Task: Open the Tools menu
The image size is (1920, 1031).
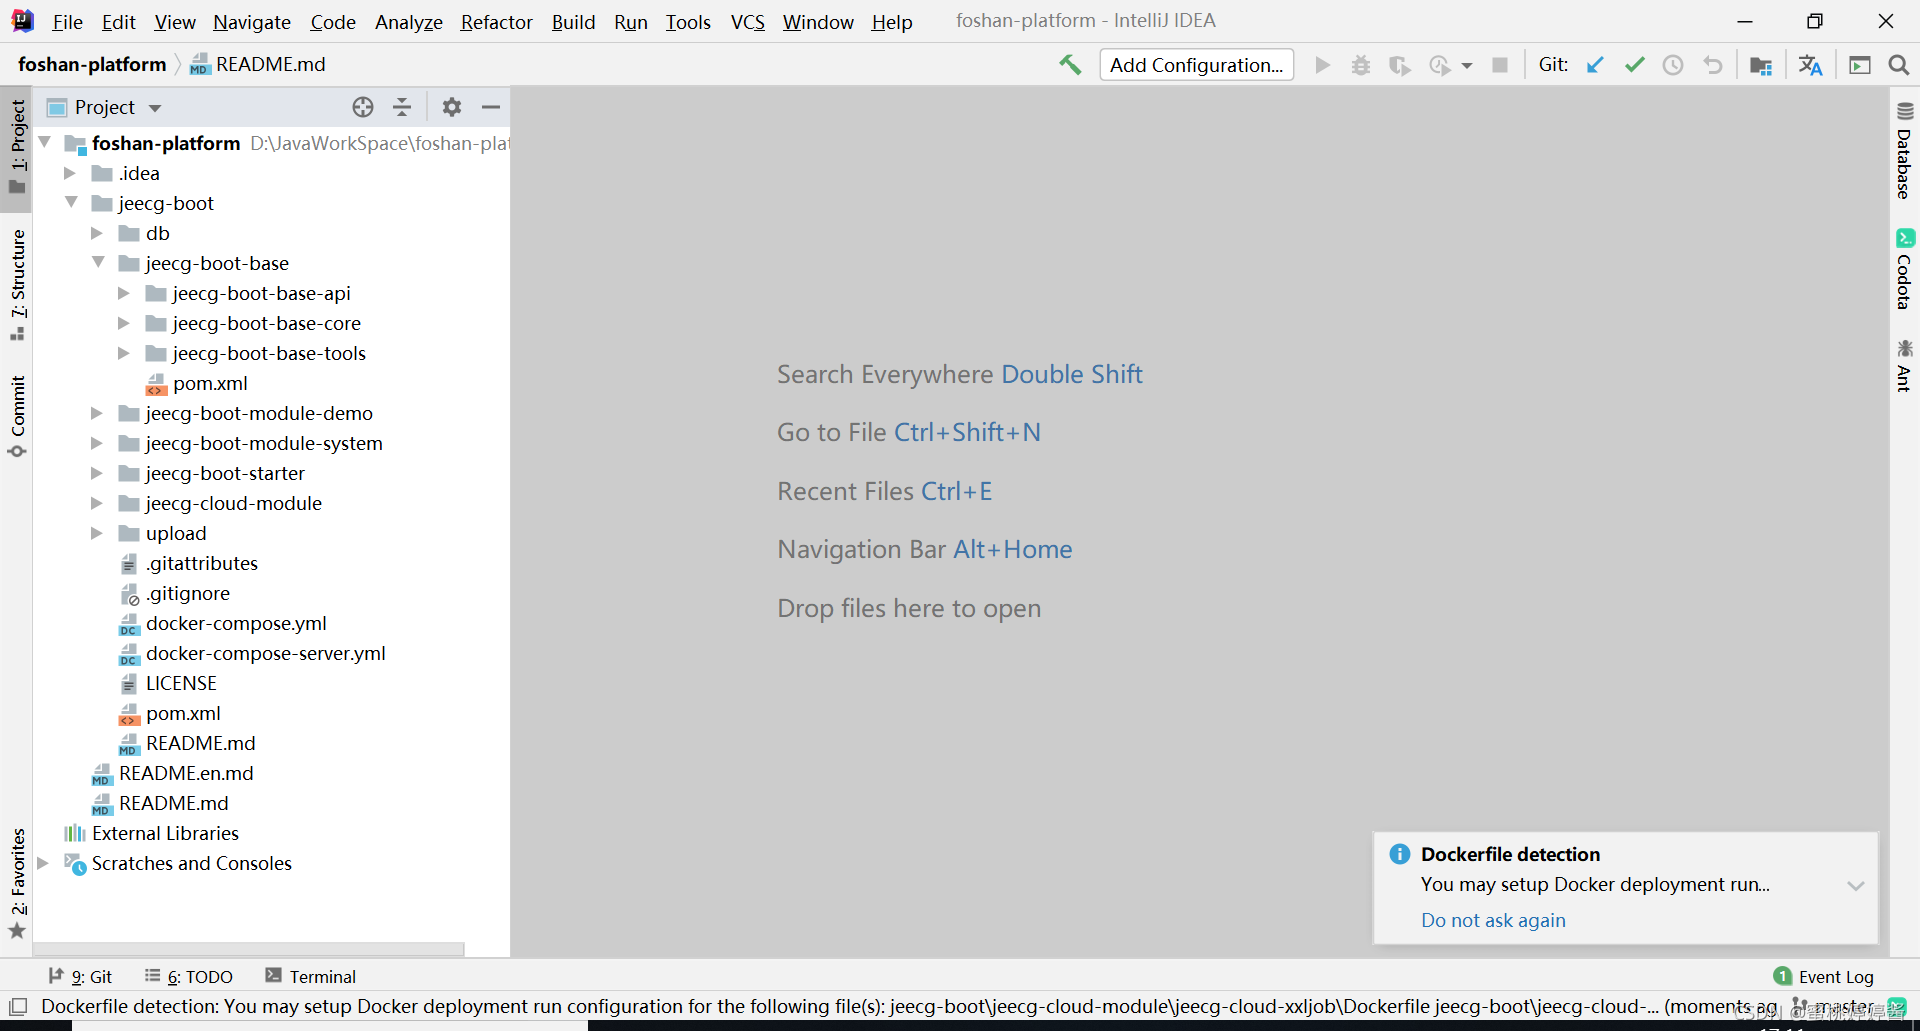Action: (688, 22)
